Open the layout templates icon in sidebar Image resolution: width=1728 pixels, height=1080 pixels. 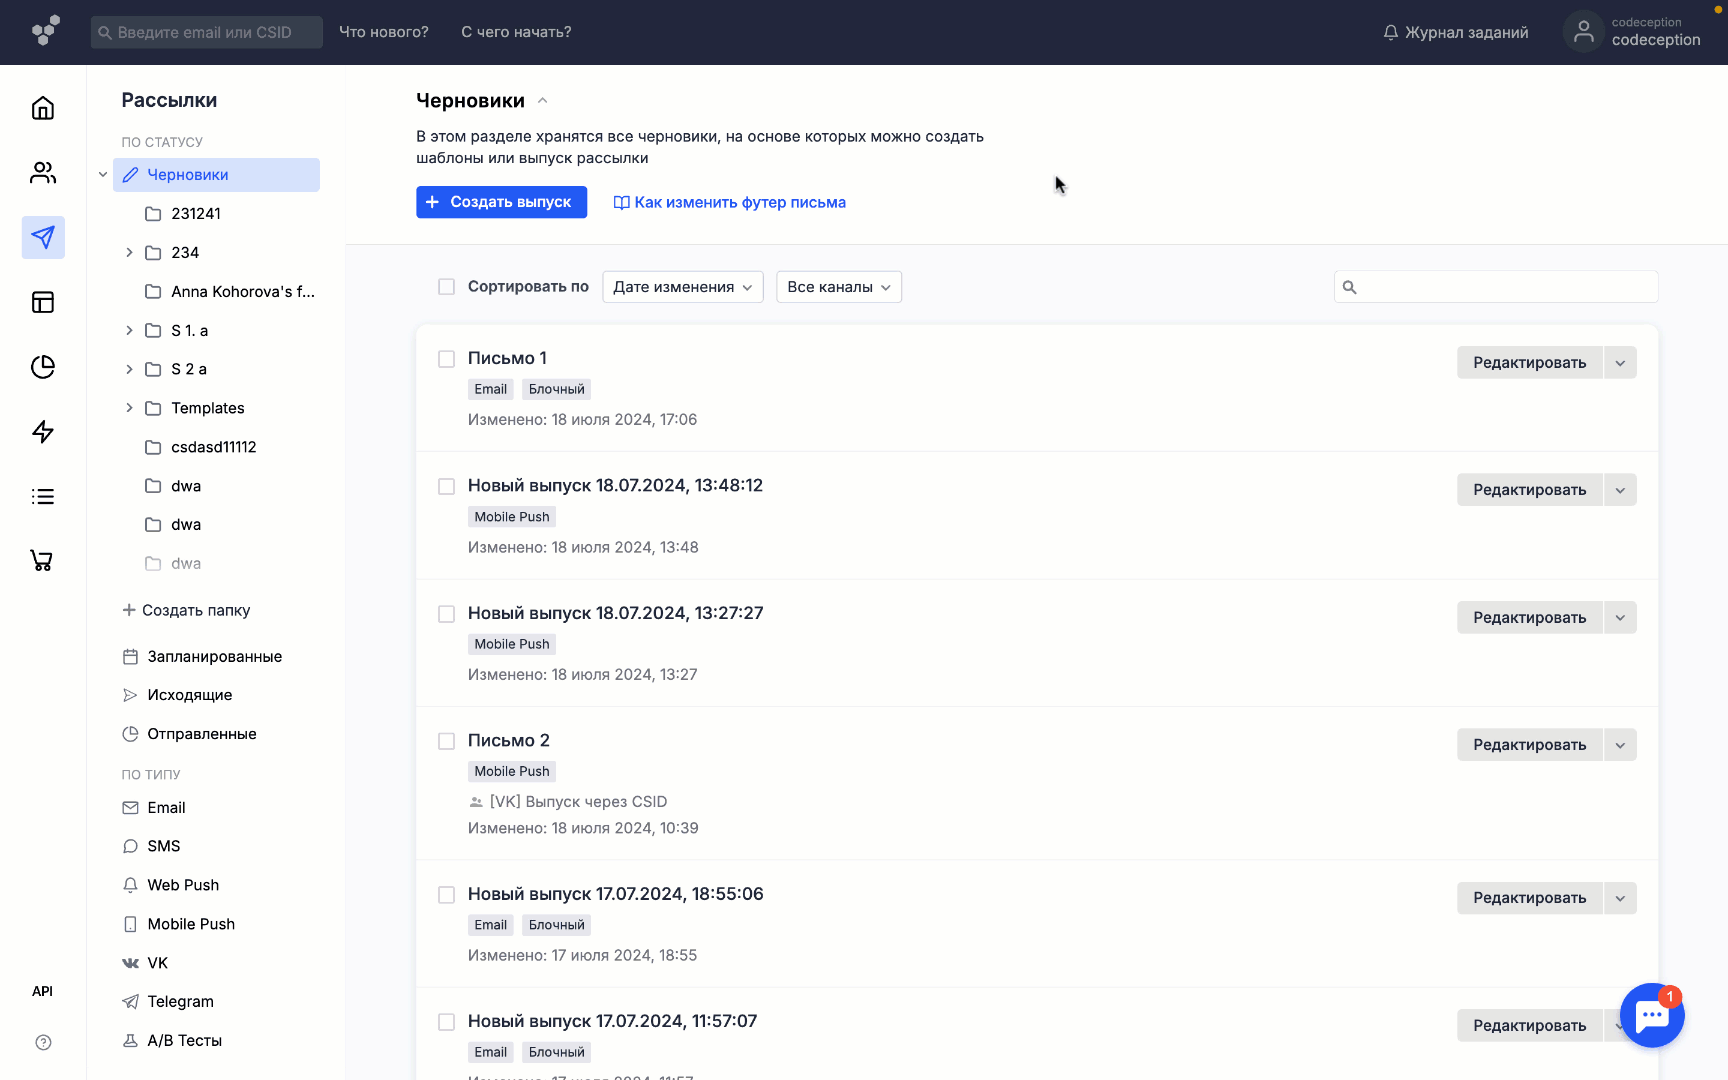(x=43, y=302)
